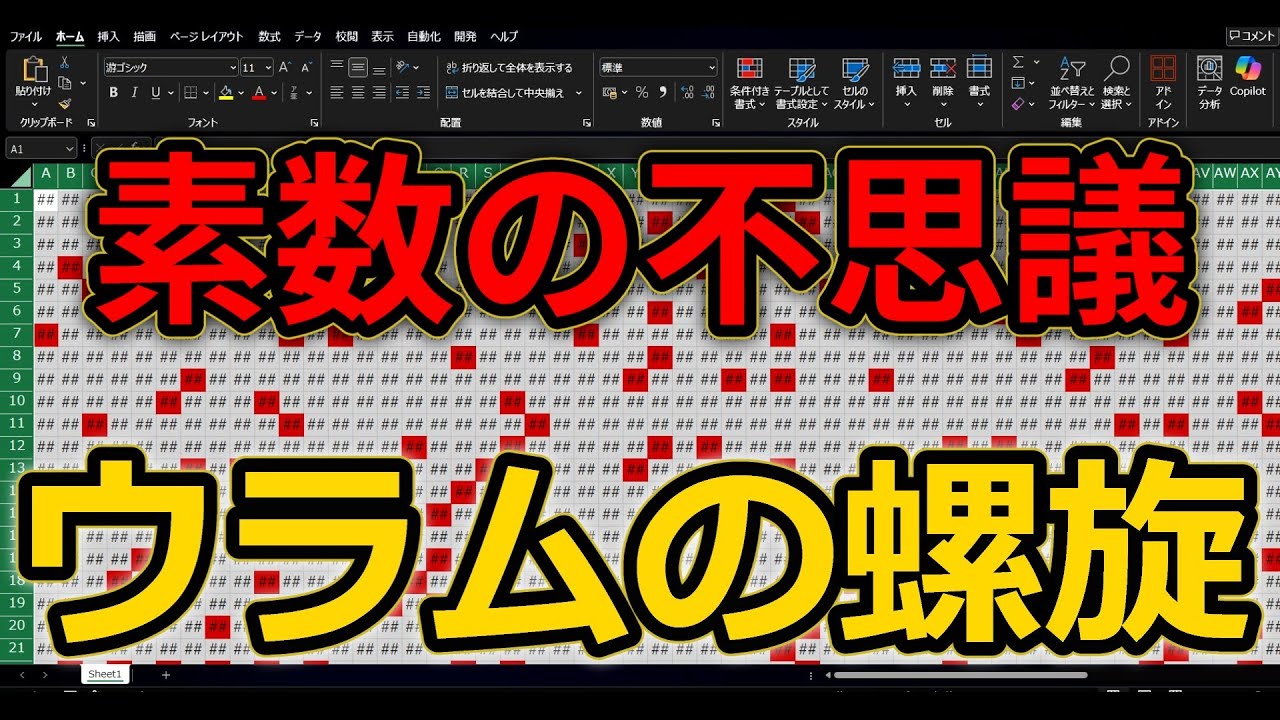
Task: Open Format as Table (テーブルとして書式設定)
Action: tap(802, 84)
